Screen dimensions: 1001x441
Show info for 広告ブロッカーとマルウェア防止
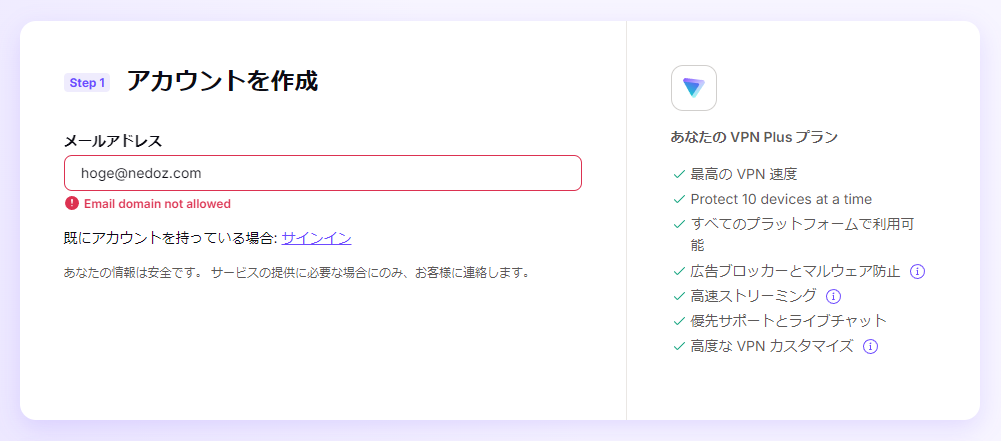pos(917,271)
